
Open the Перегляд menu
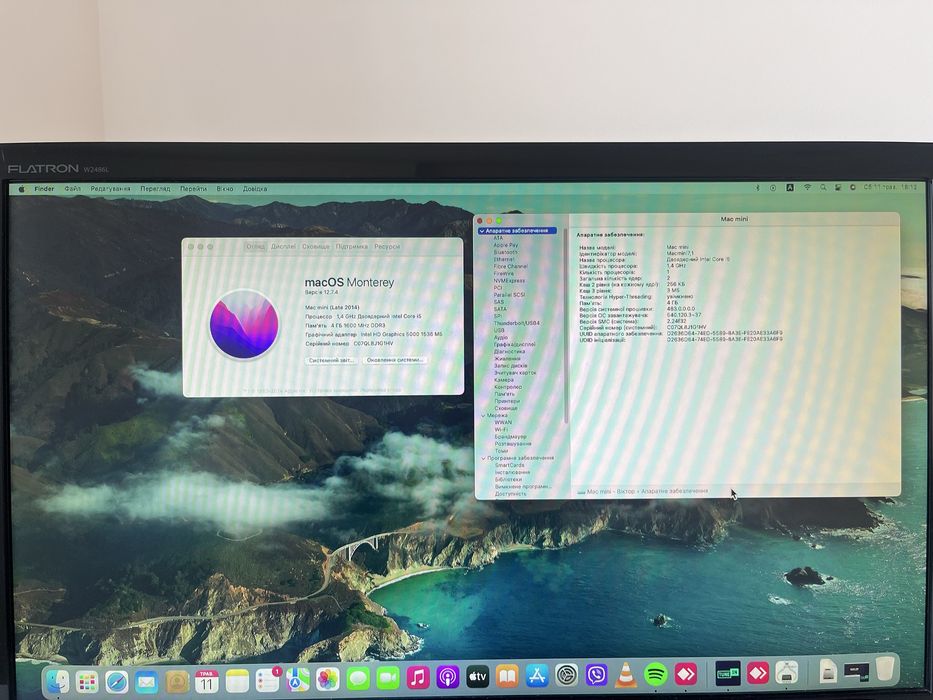pyautogui.click(x=155, y=189)
